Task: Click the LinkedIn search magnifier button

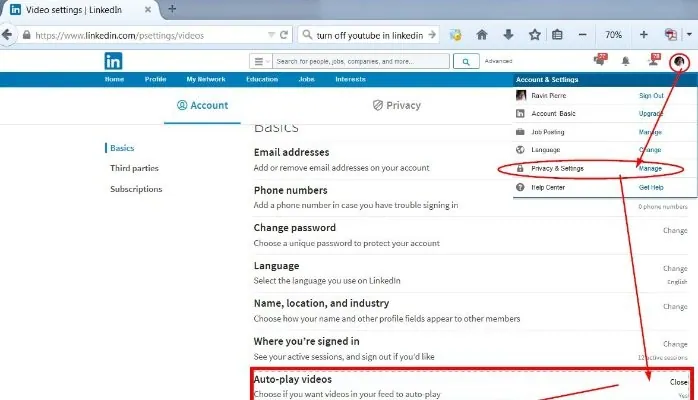Action: [466, 61]
